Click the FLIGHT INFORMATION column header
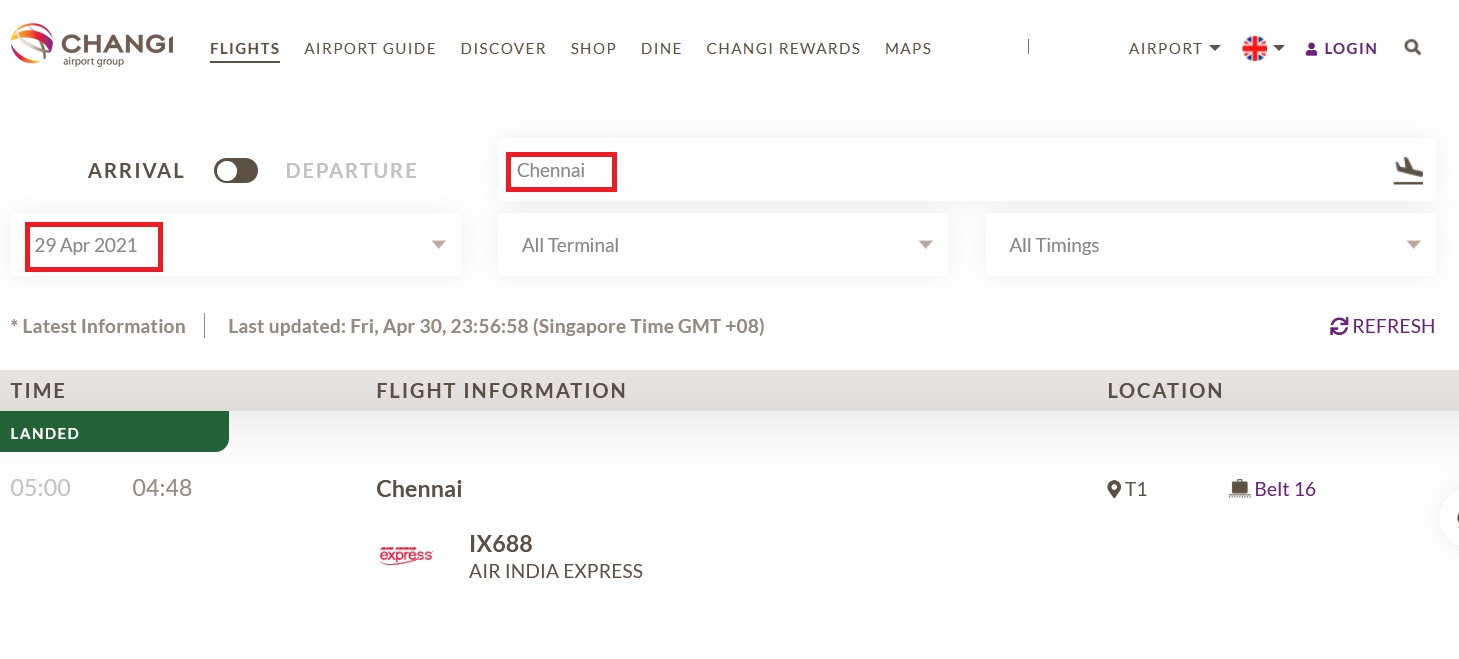This screenshot has width=1459, height=659. click(x=501, y=391)
